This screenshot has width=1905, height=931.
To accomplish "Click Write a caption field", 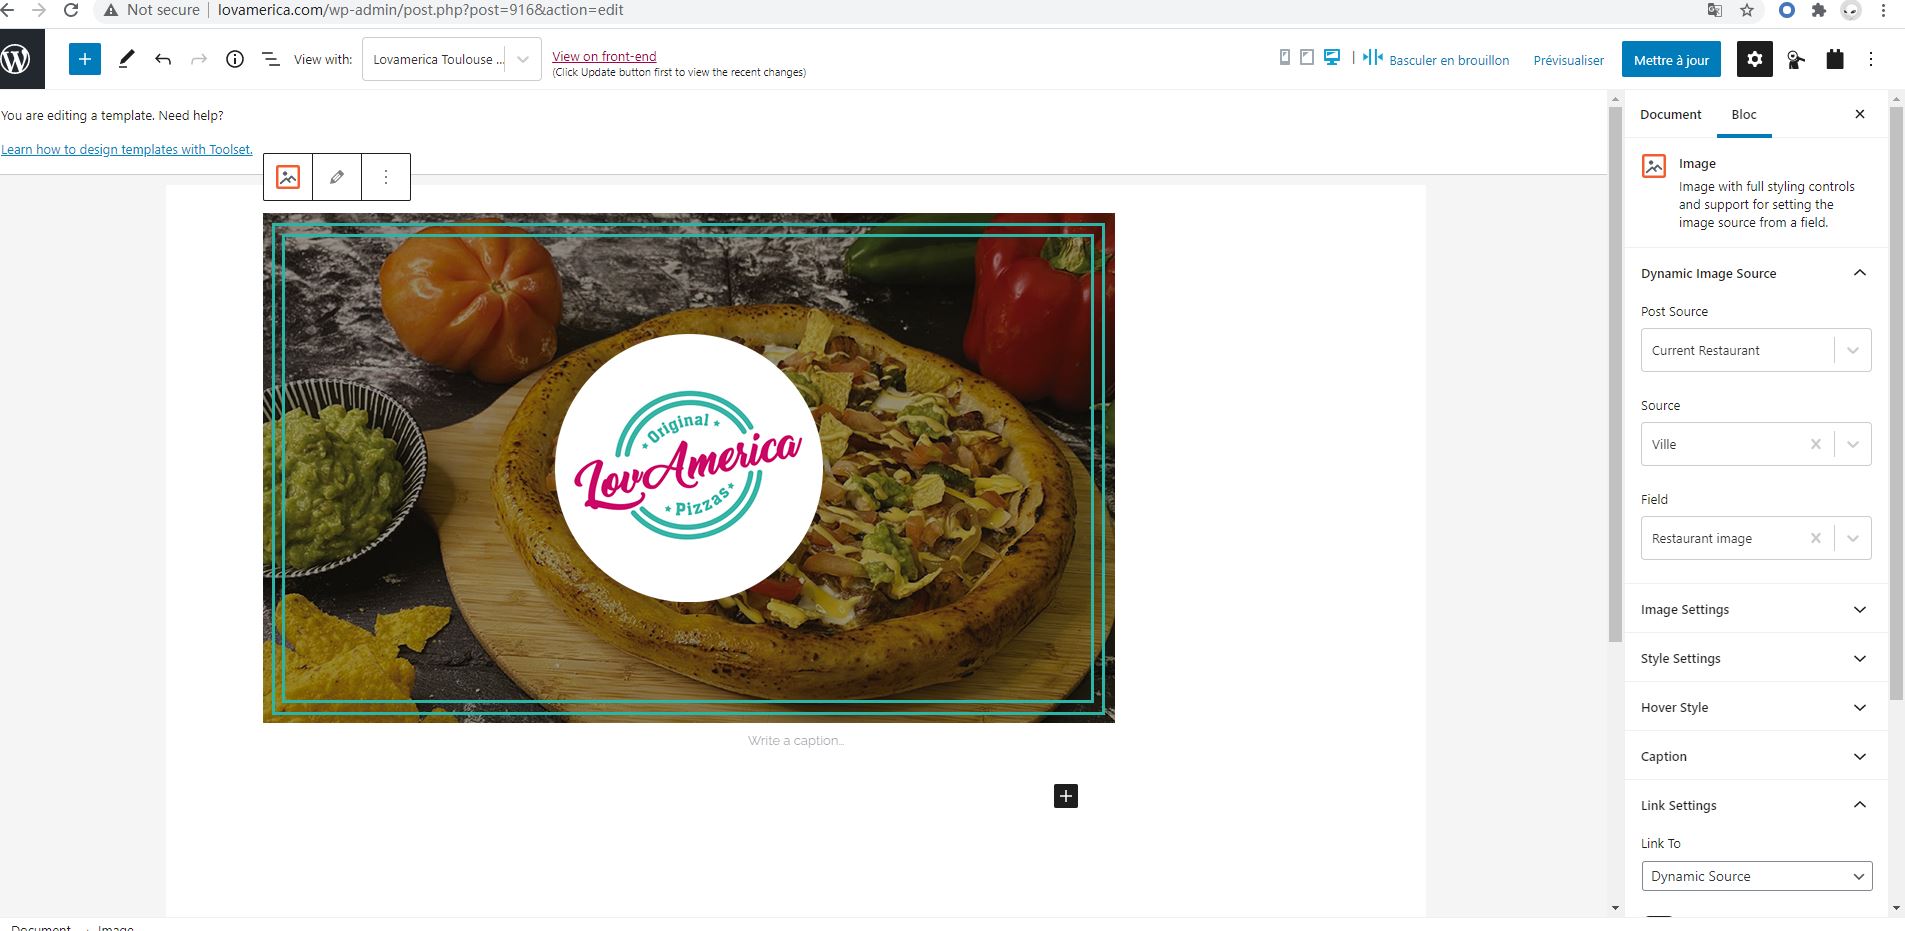I will [x=796, y=740].
